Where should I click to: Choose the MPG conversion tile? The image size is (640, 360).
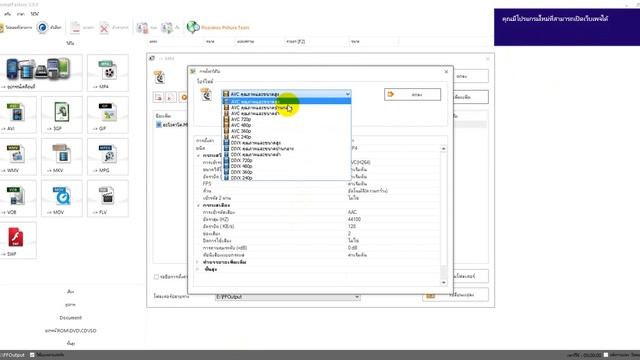click(108, 157)
